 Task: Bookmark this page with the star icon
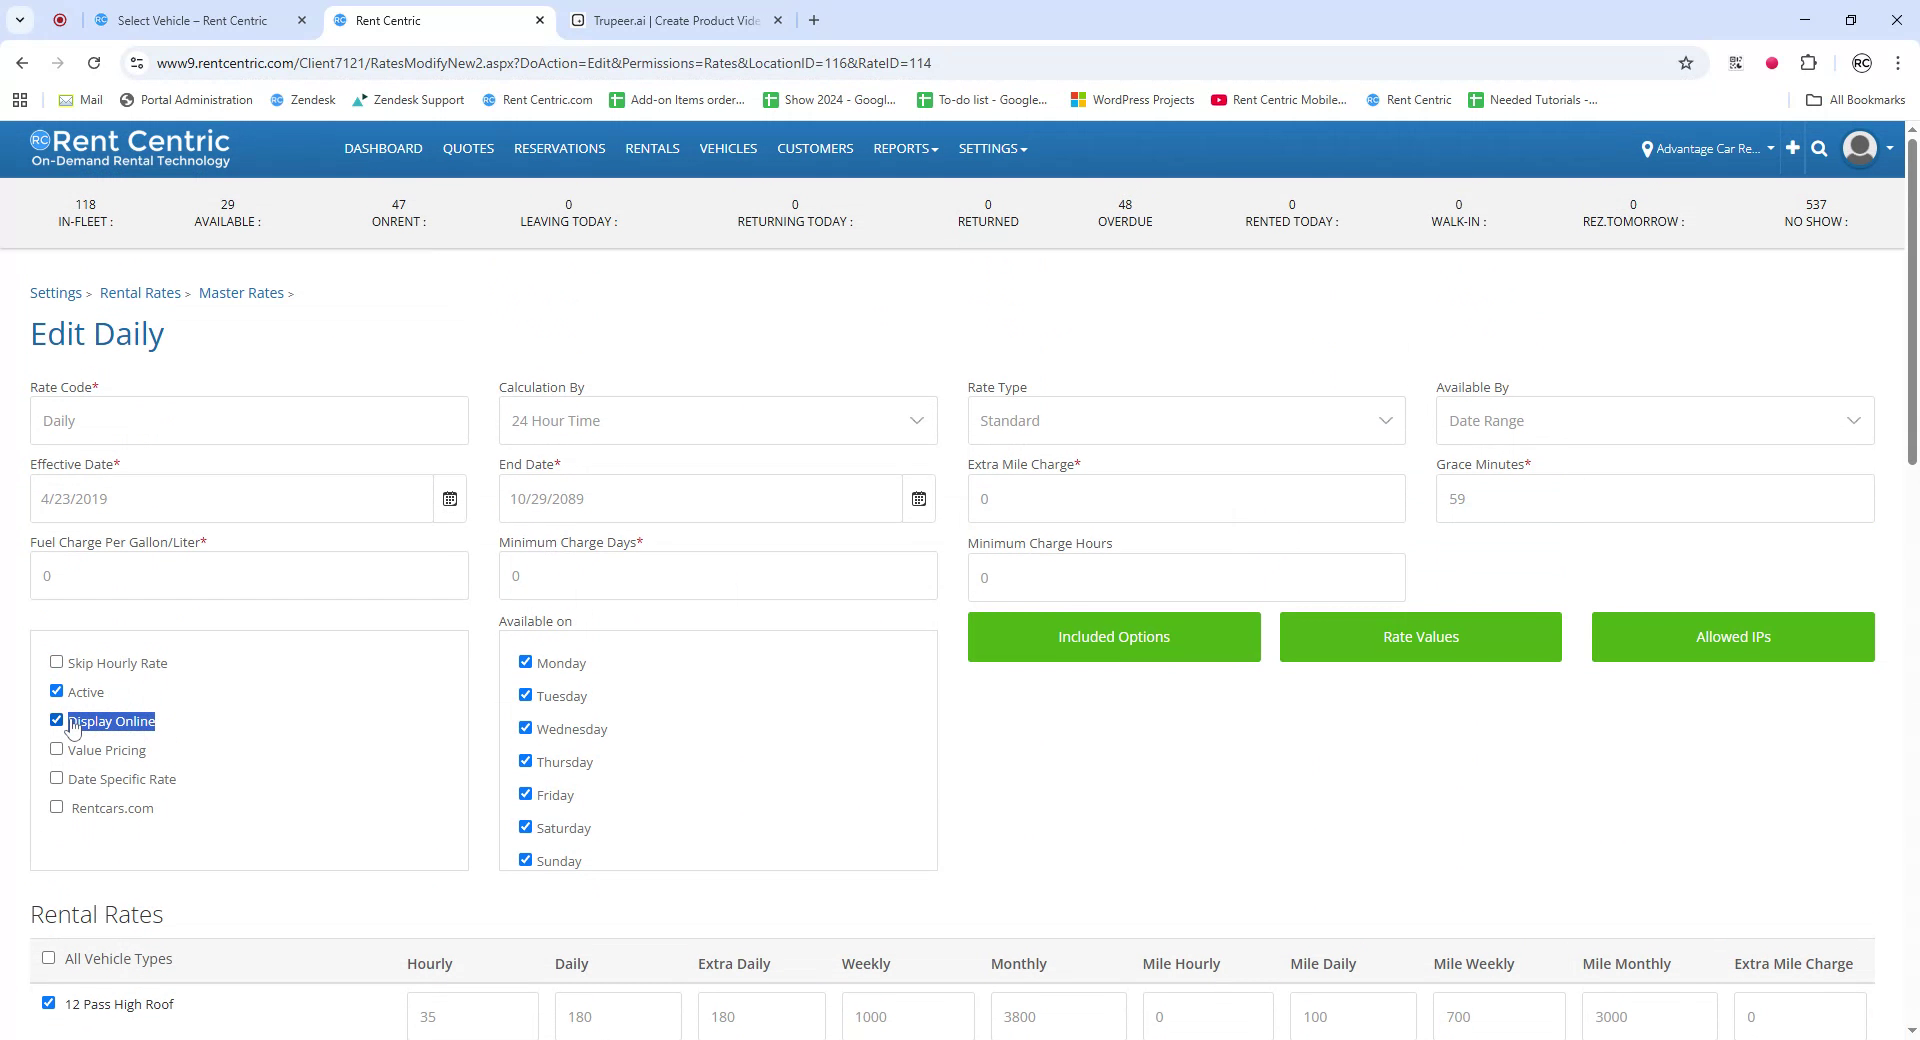pos(1686,62)
